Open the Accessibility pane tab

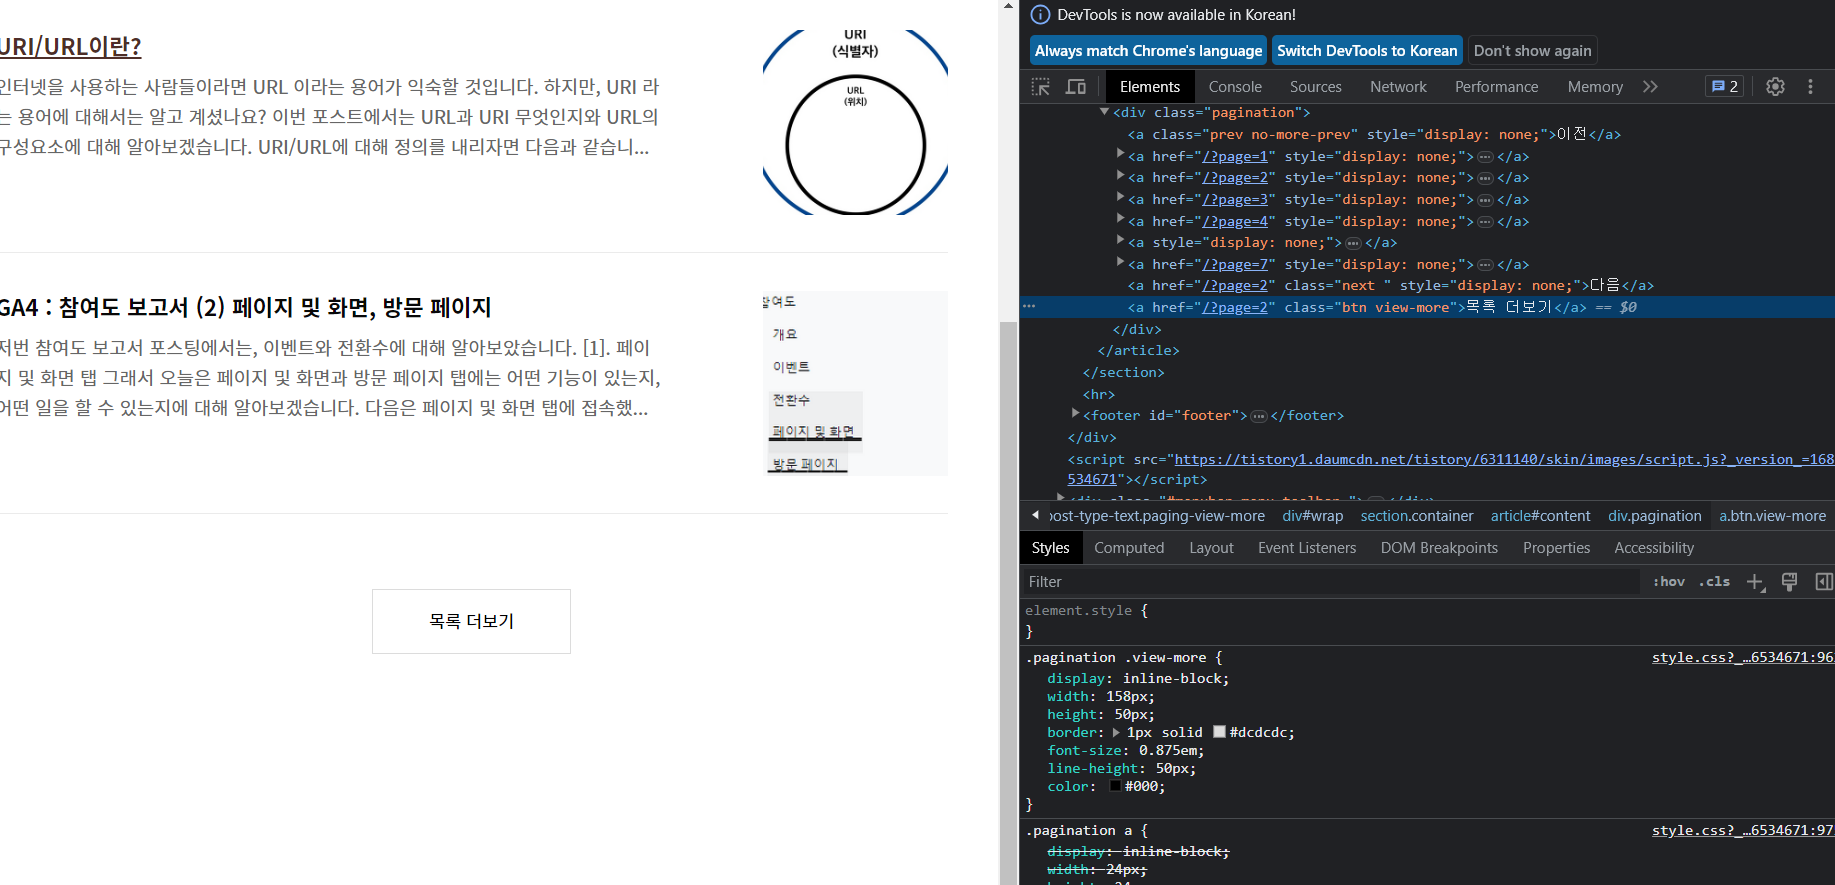point(1654,548)
